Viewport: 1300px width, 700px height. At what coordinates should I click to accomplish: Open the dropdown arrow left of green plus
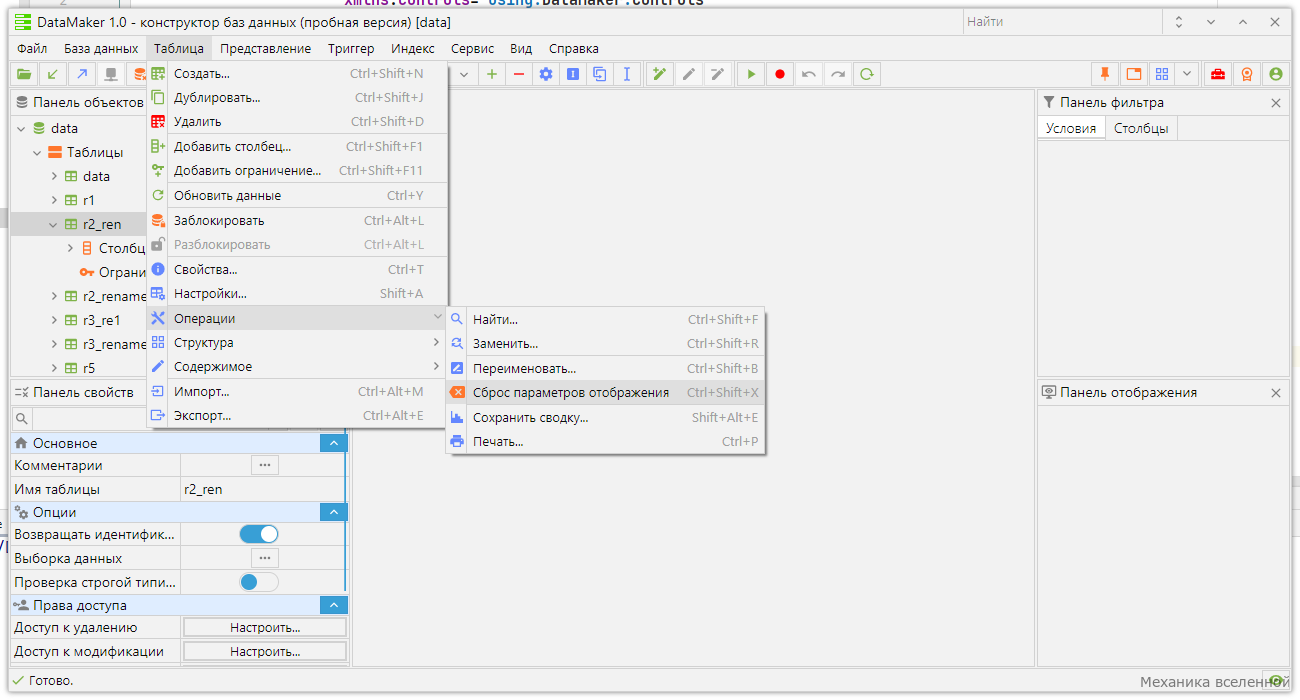[x=464, y=74]
